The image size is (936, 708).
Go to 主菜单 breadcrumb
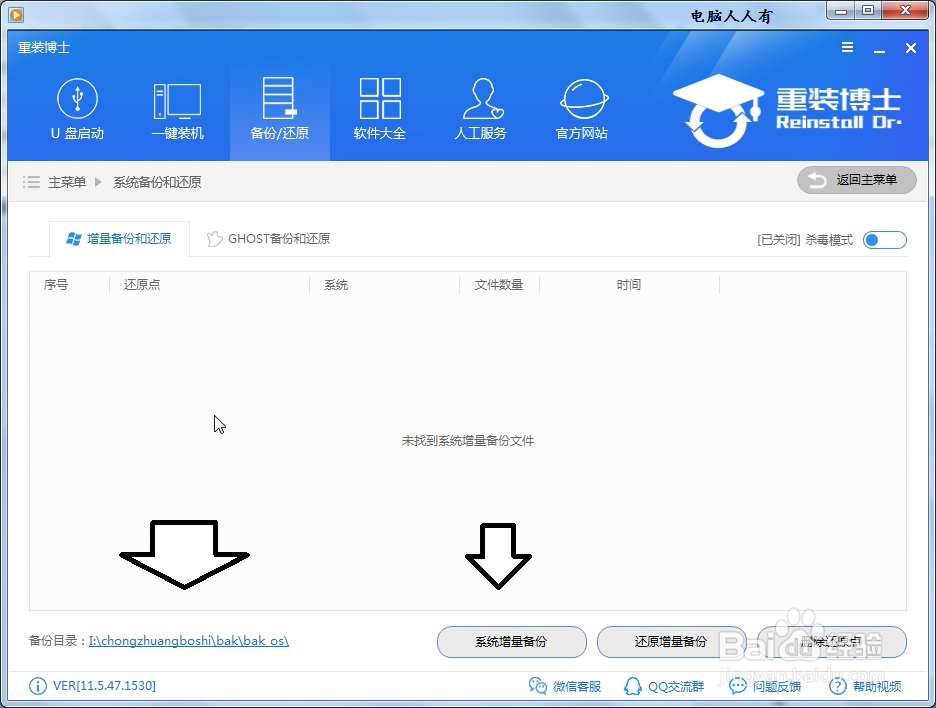(x=67, y=182)
